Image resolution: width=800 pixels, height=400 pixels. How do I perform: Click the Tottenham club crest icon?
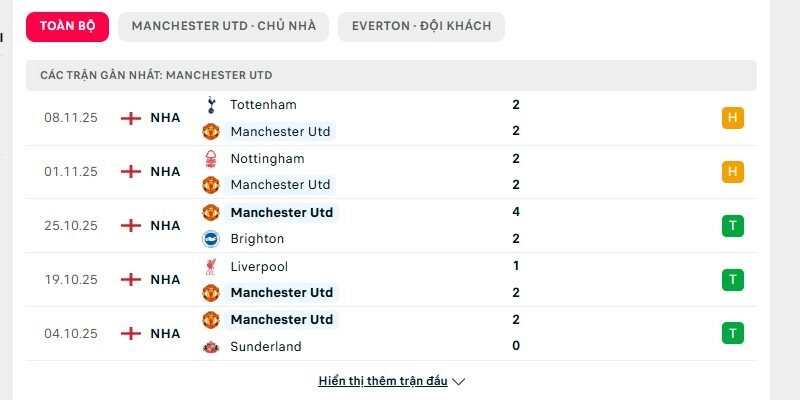(x=210, y=104)
